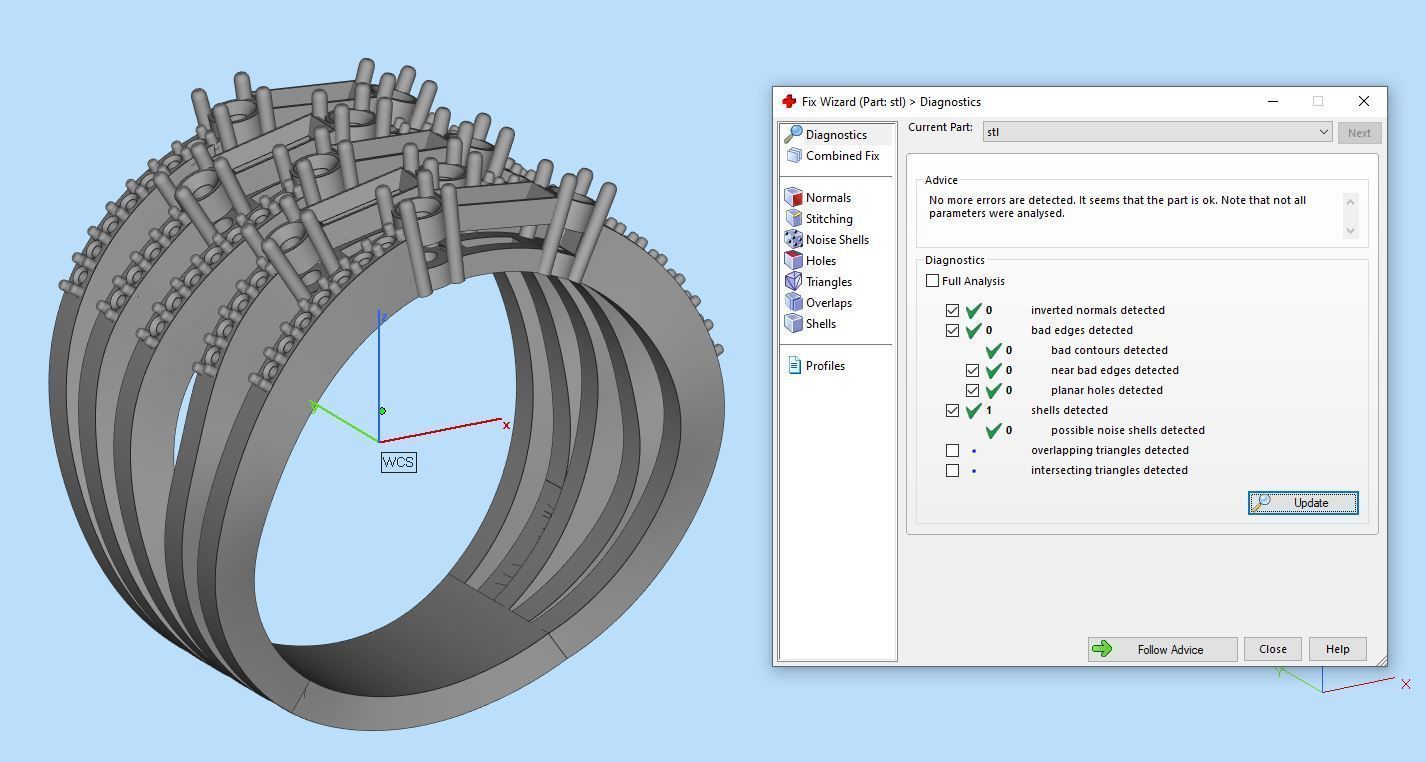Go to the Normals page
Screen dimensions: 1426x762
(828, 198)
